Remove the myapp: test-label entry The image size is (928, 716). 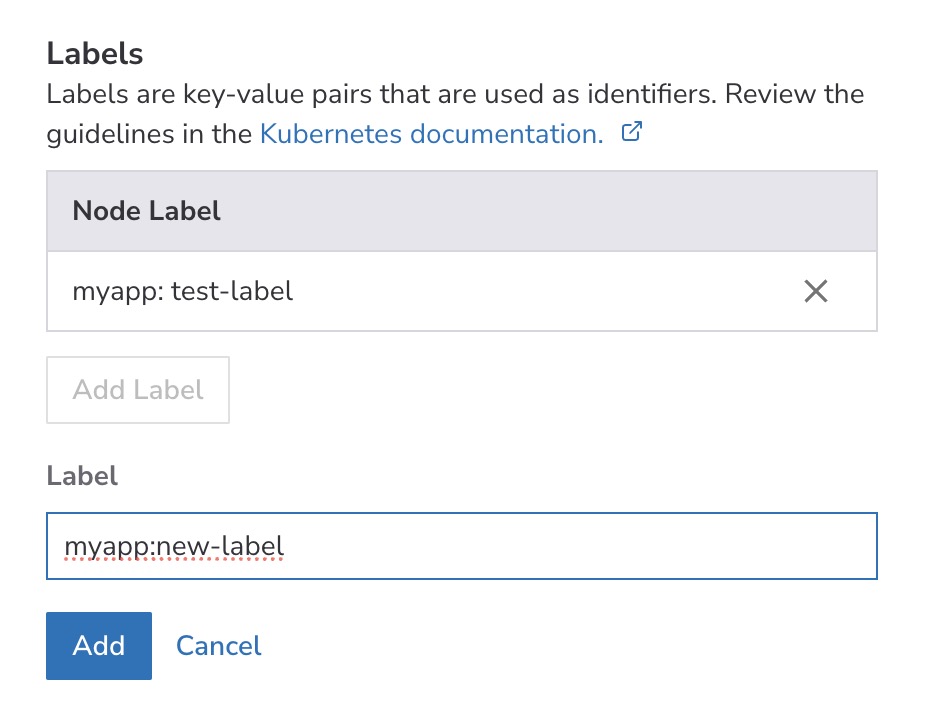point(816,291)
